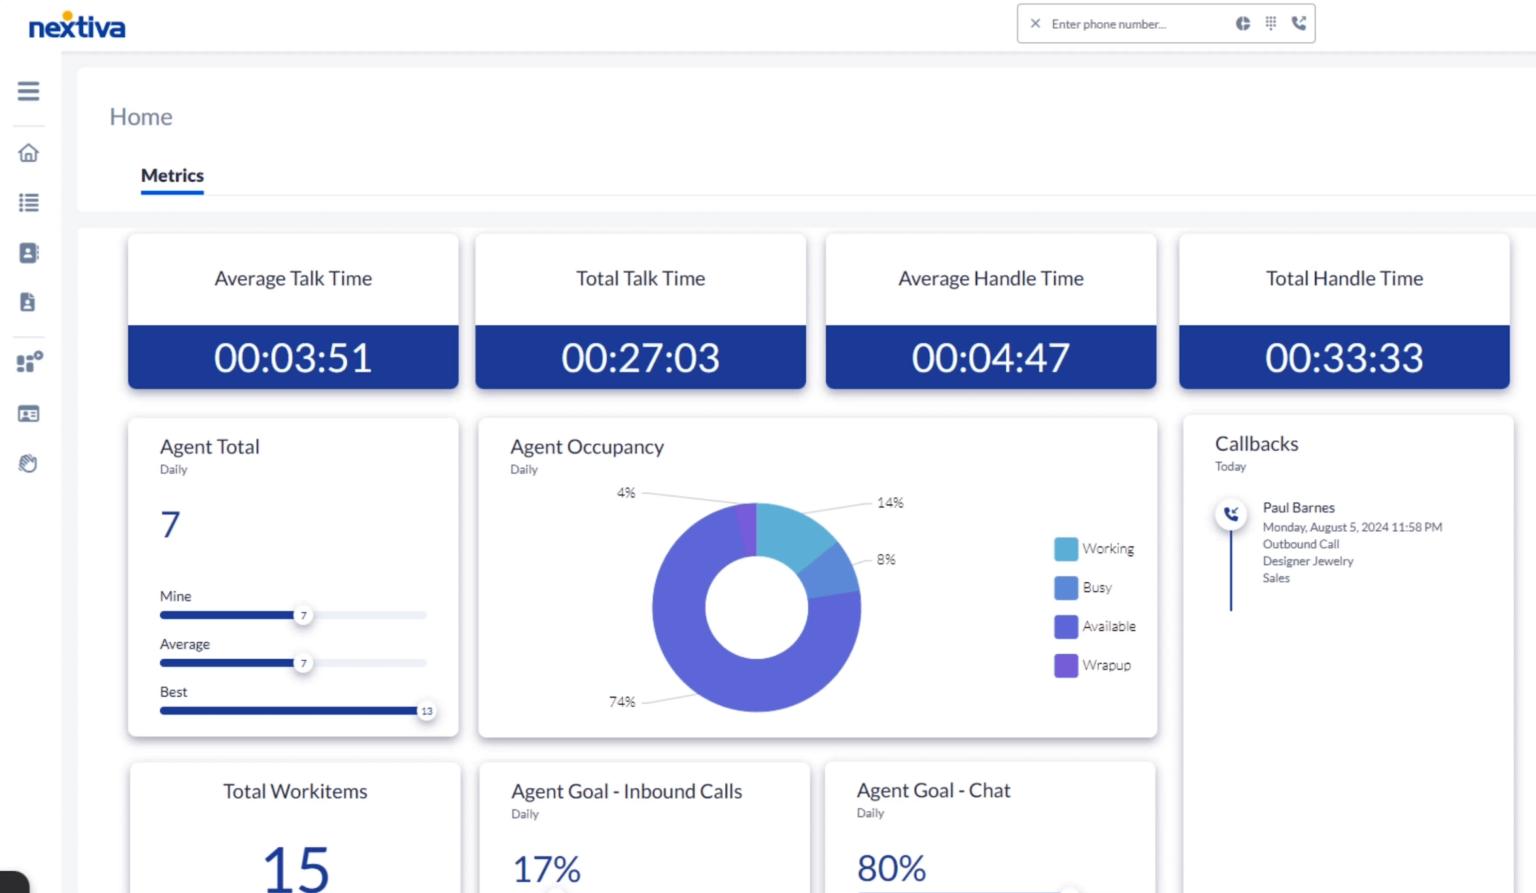Click the callback icon next to Paul Barnes
This screenshot has width=1536, height=893.
1231,514
